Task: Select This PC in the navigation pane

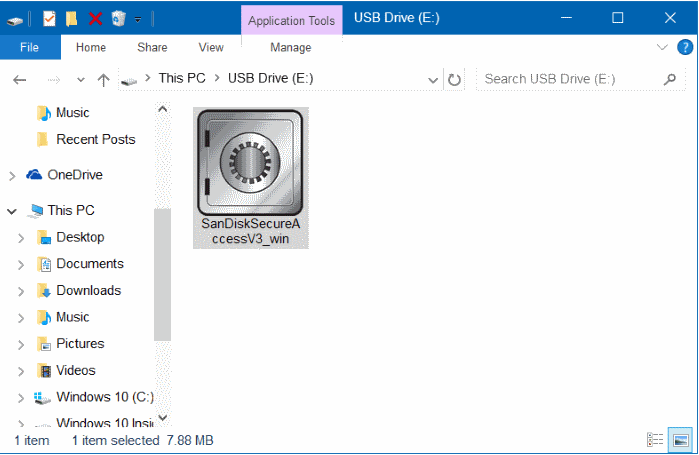Action: pyautogui.click(x=71, y=210)
